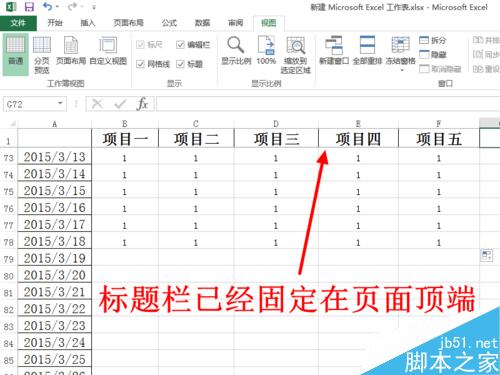Image resolution: width=500 pixels, height=375 pixels.
Task: Select row 73 header
Action: [x=9, y=158]
